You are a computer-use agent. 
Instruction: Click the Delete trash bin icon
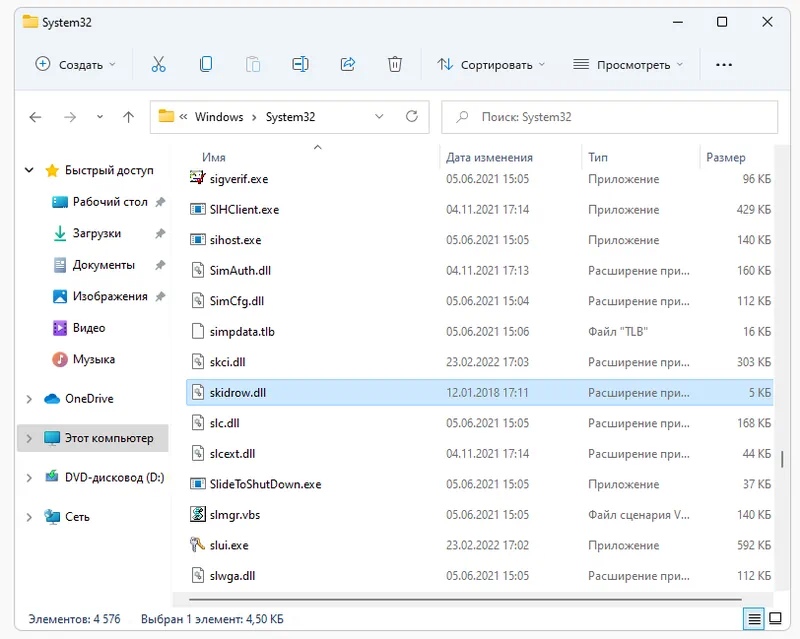click(x=395, y=64)
